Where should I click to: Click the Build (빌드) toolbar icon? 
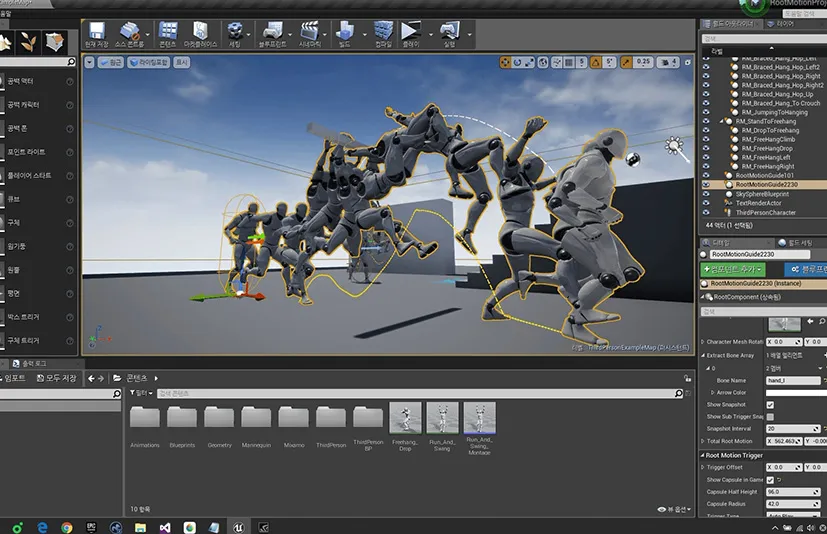344,34
